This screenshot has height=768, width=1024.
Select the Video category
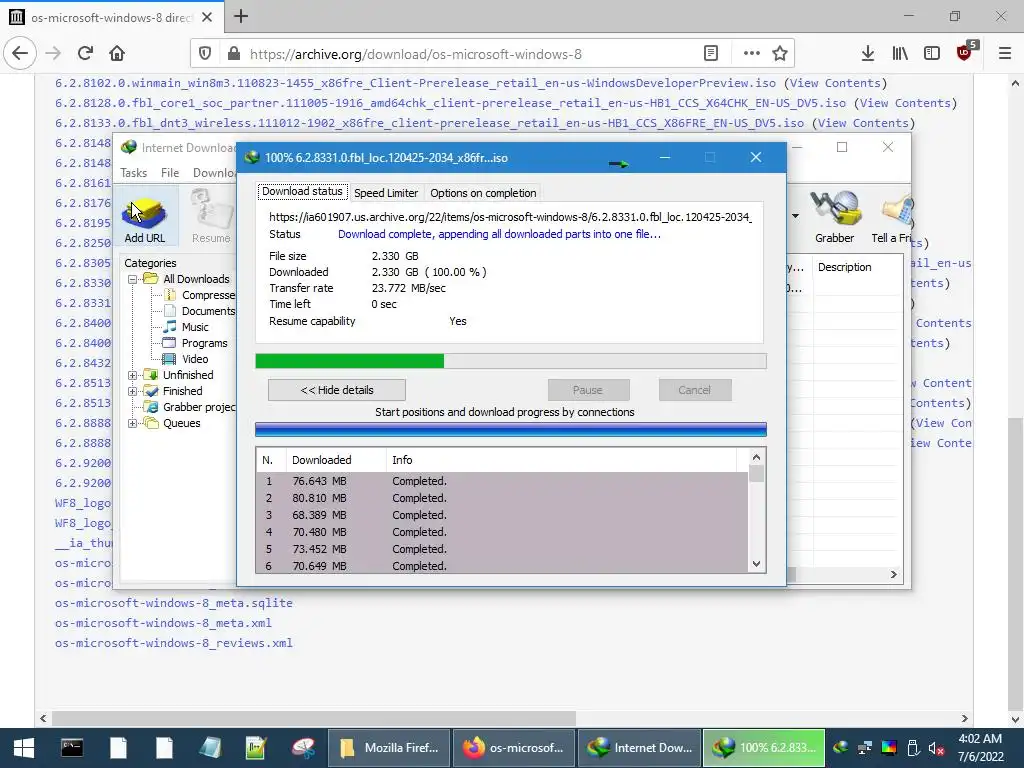(195, 359)
